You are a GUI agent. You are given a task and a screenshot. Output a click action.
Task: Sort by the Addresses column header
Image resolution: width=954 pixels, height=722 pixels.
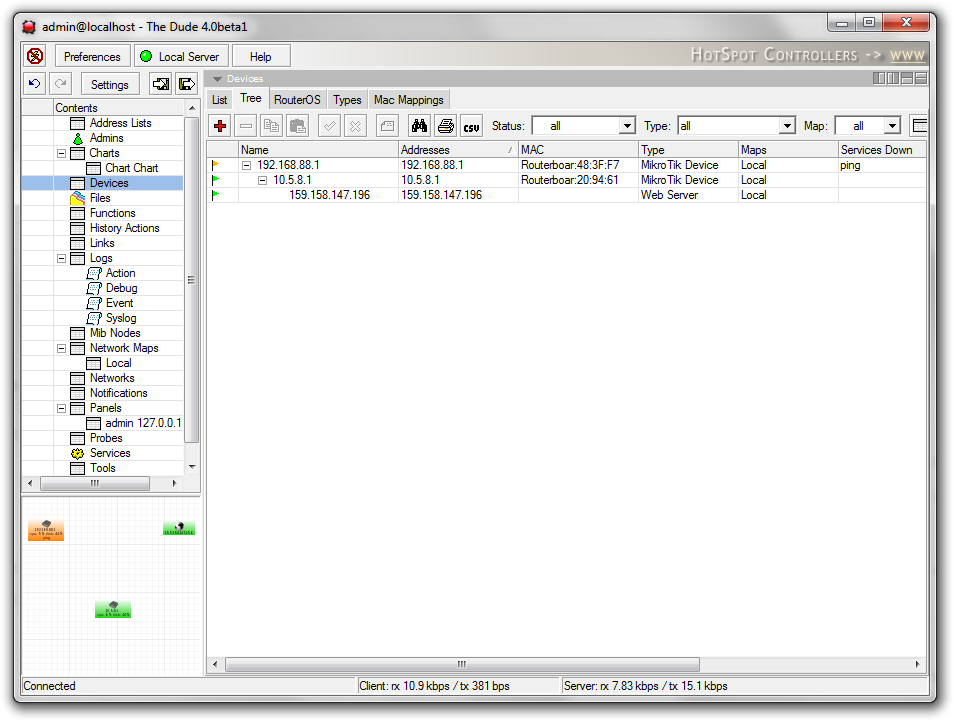(457, 150)
